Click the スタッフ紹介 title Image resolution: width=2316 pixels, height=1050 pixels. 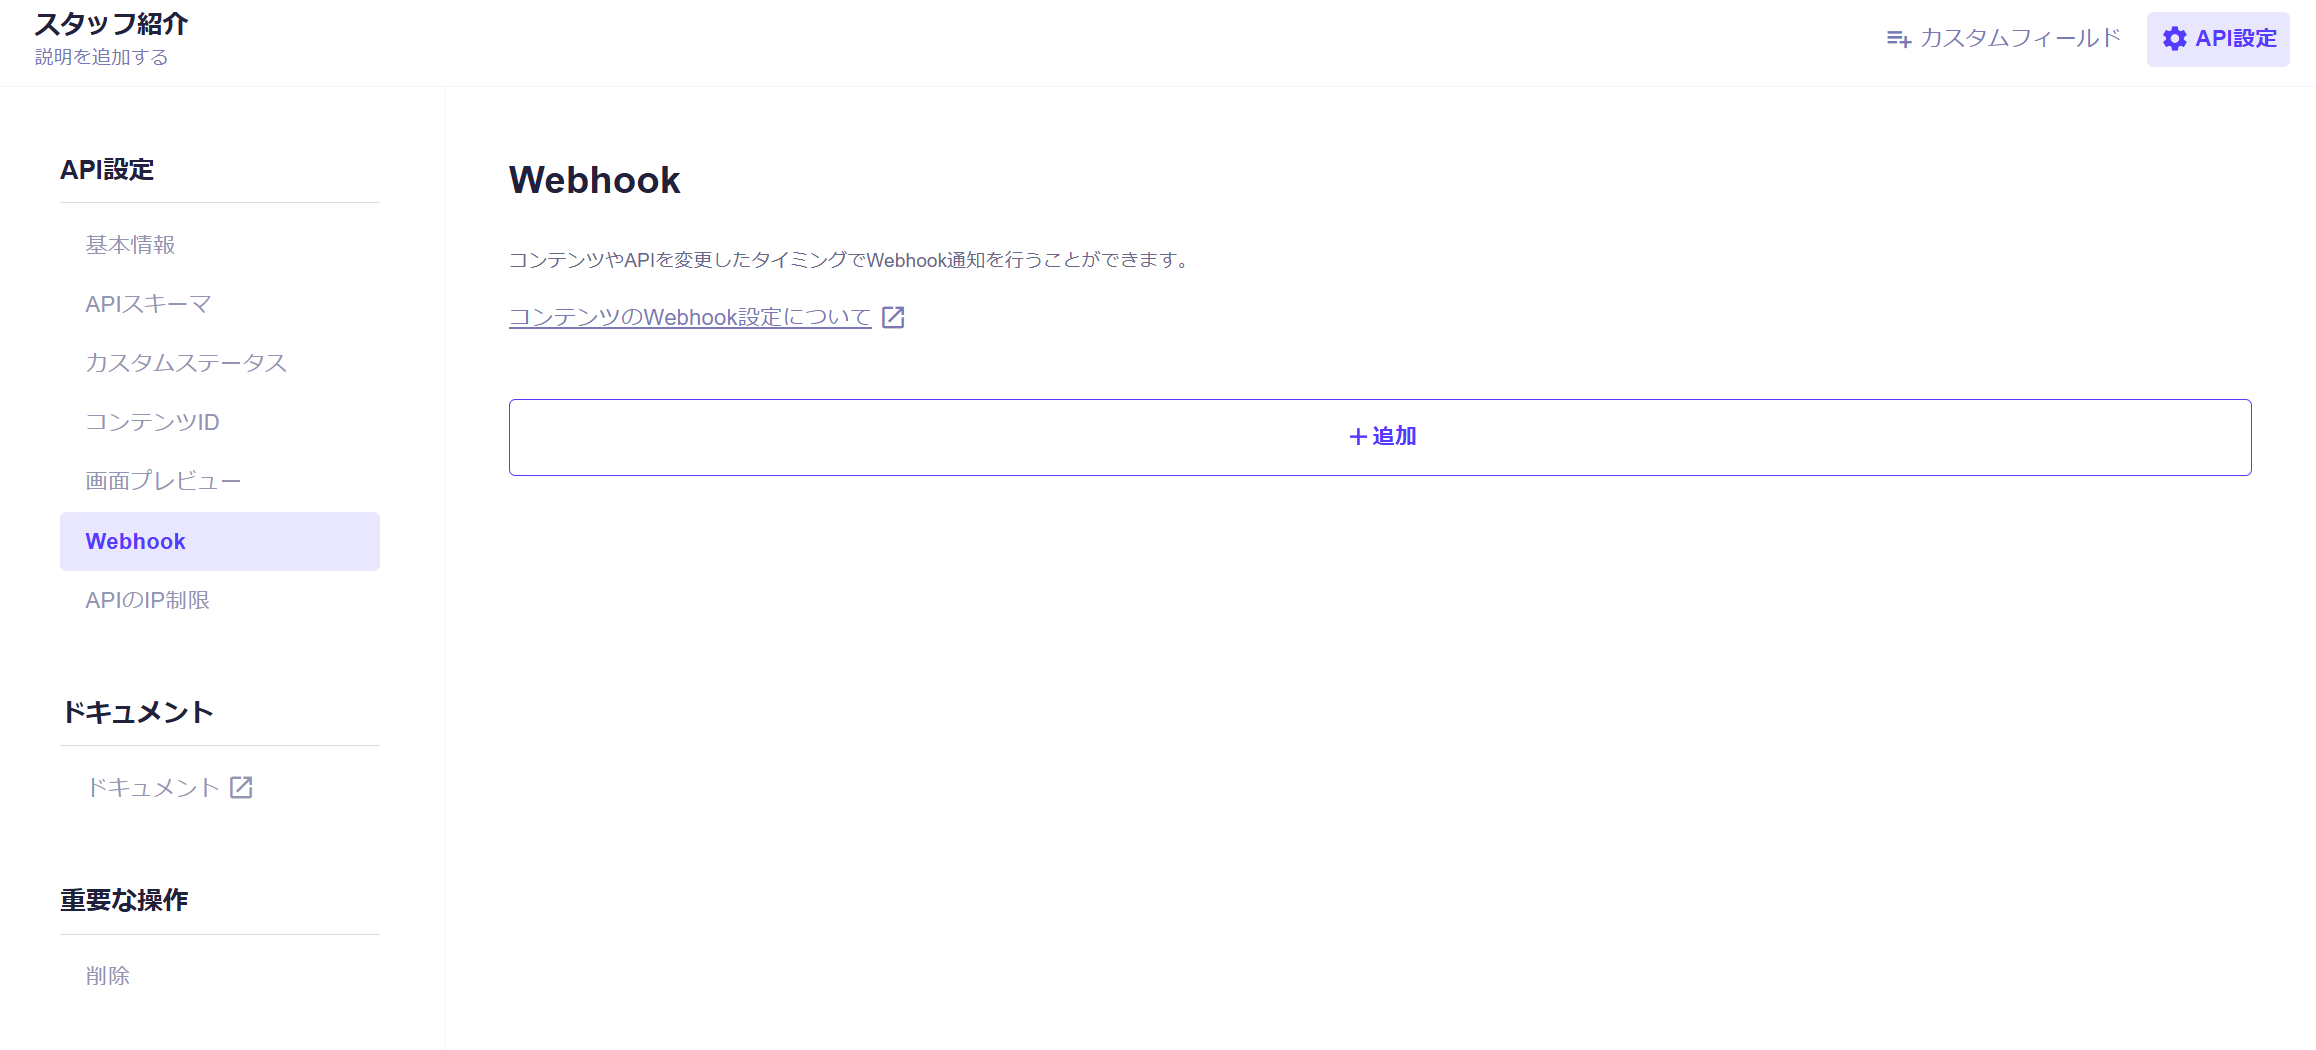tap(111, 24)
